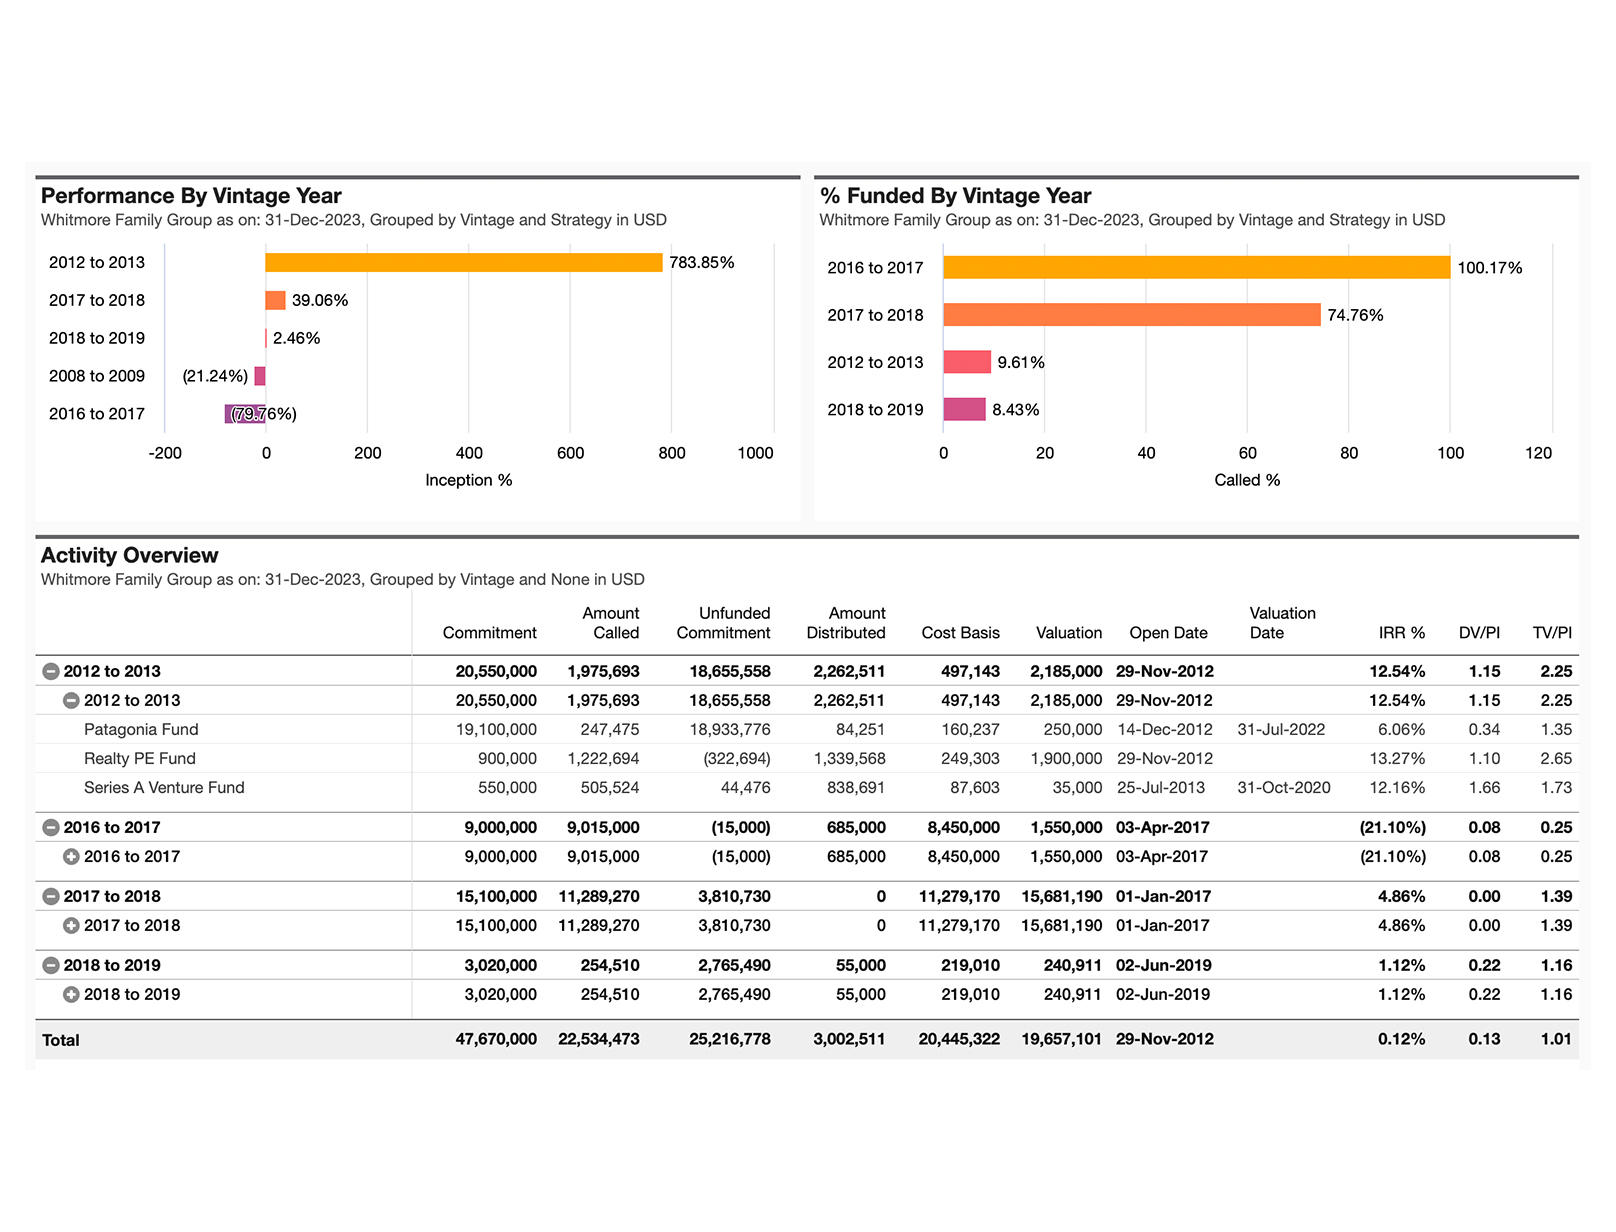This screenshot has height=1232, width=1616.
Task: Collapse the nested 2012 to 2013 subgroup
Action: (x=71, y=701)
